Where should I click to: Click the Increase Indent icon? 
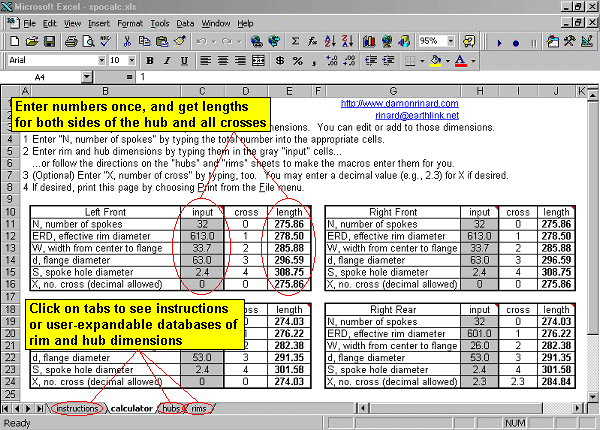pyautogui.click(x=388, y=60)
